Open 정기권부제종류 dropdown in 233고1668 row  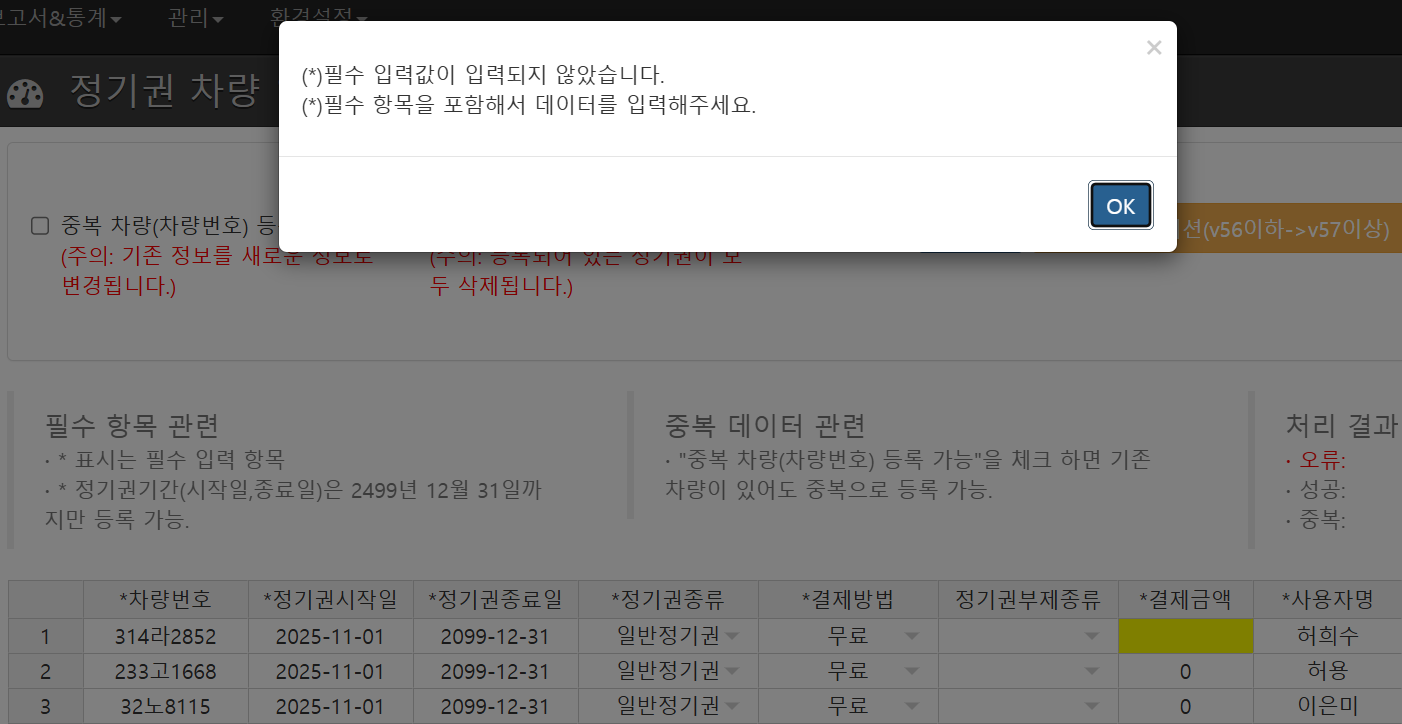point(1091,671)
